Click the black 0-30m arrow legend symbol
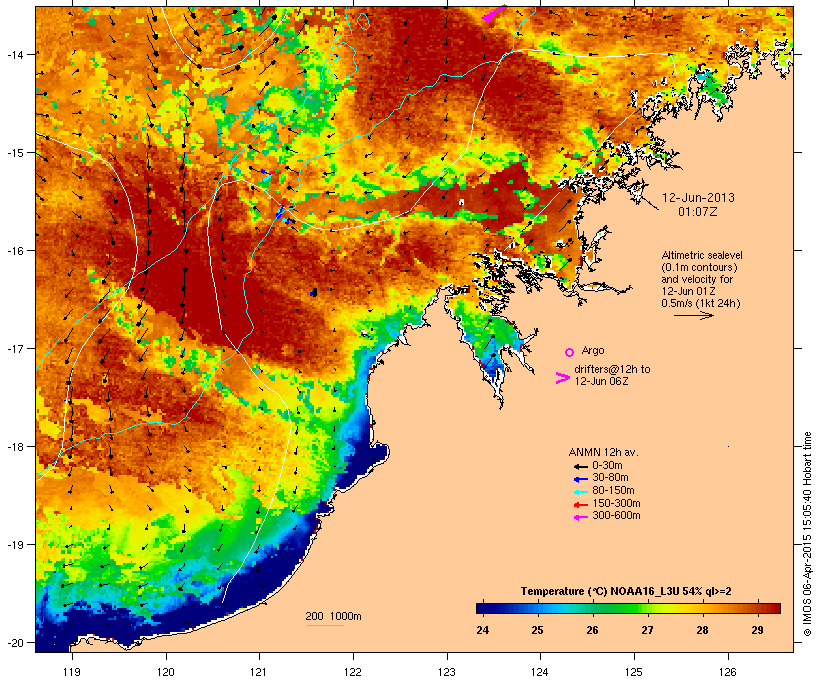The width and height of the screenshot is (820, 680). point(580,466)
